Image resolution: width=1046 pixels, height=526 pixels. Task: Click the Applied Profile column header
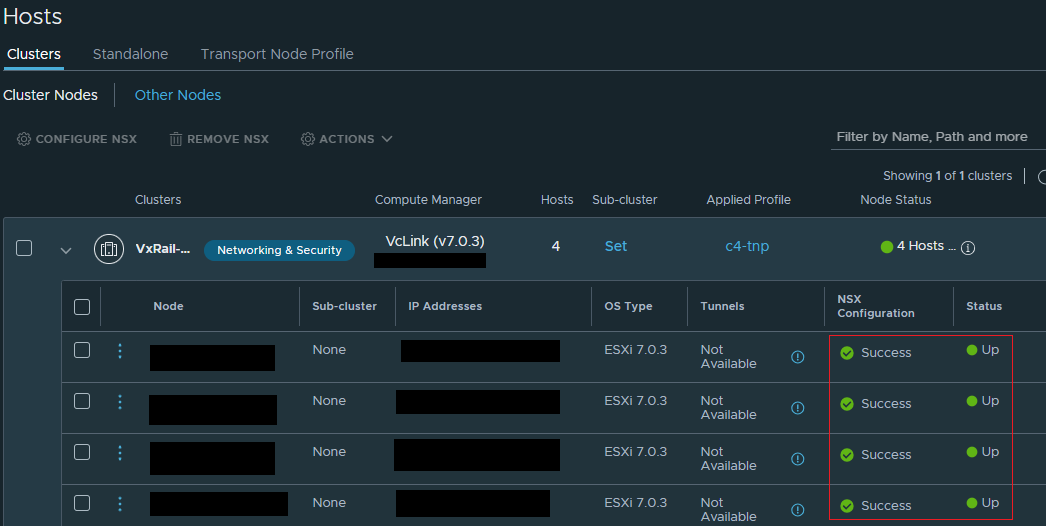click(748, 200)
